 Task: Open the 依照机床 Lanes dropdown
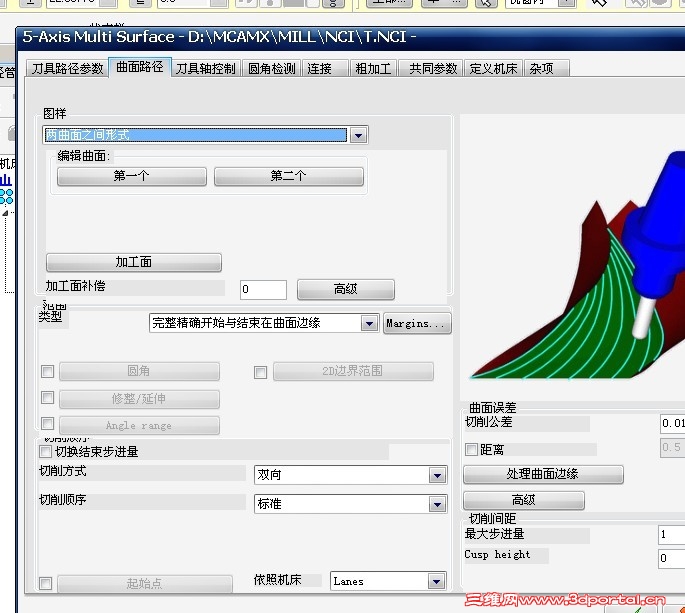point(388,581)
